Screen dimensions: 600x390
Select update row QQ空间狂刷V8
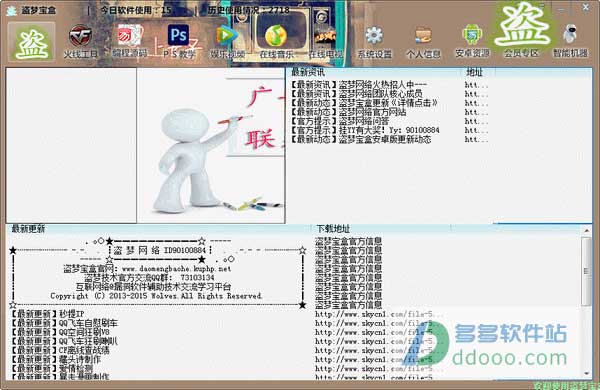60,332
